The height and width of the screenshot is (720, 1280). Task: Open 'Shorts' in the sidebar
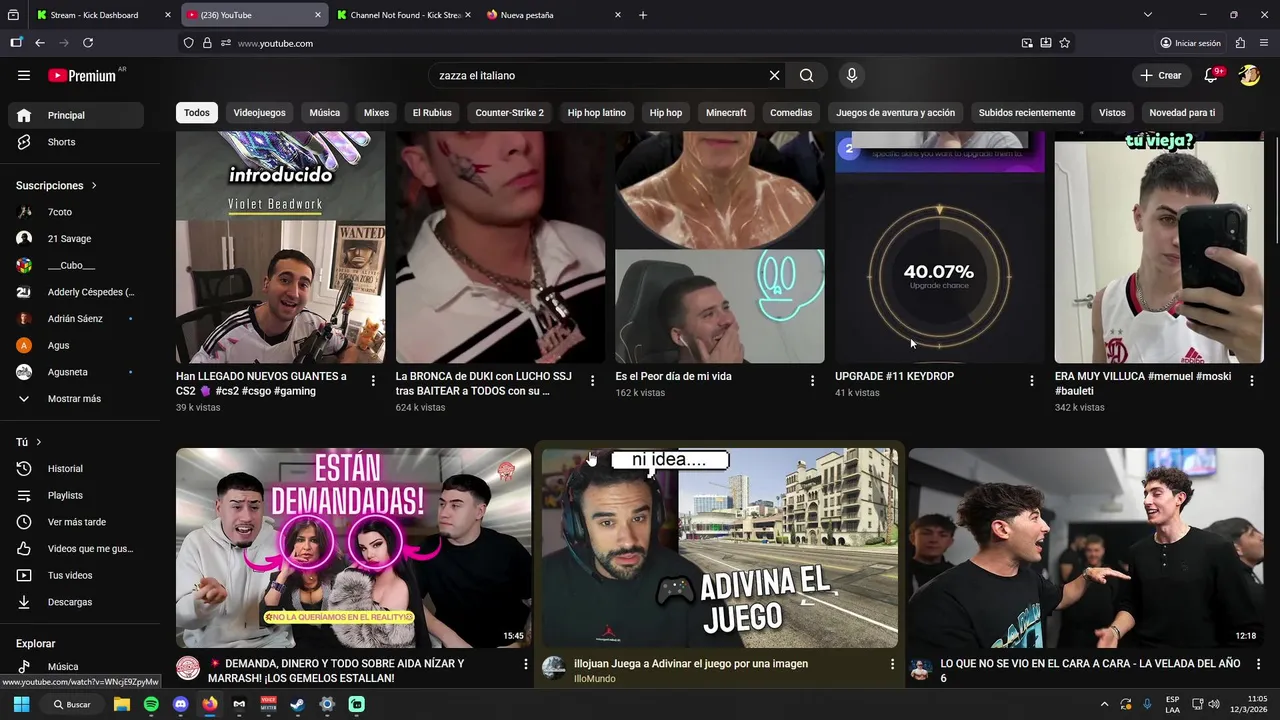(x=76, y=142)
